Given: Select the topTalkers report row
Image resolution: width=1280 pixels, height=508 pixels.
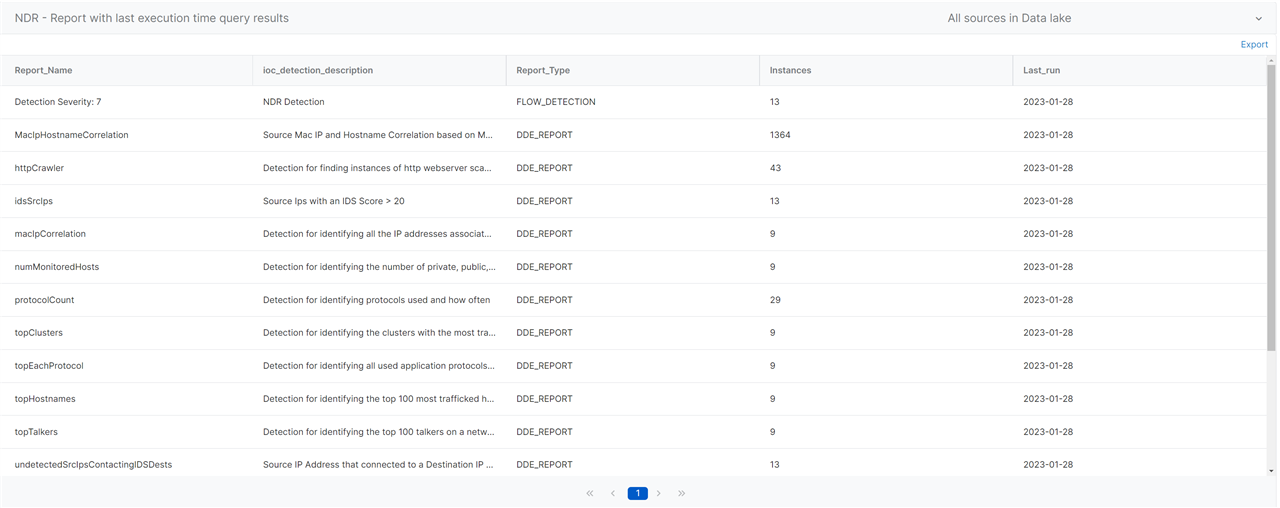Looking at the screenshot, I should point(633,432).
